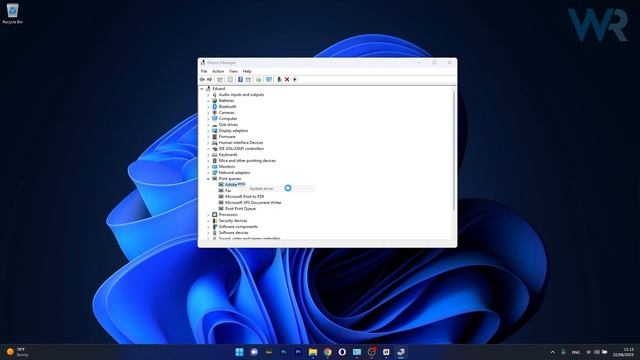
Task: Click the microphone icon in system tray
Action: point(563,352)
